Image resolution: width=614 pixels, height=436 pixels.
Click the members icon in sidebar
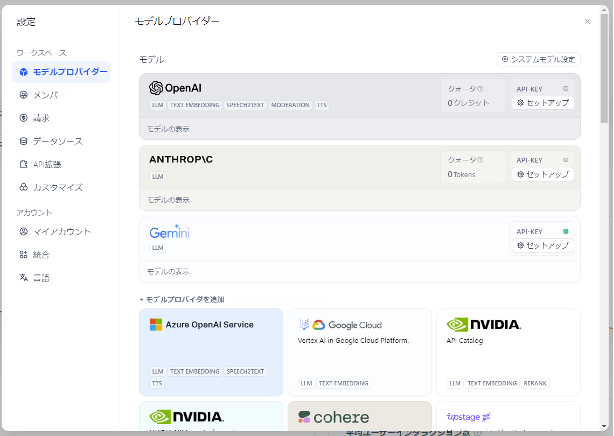pos(23,95)
